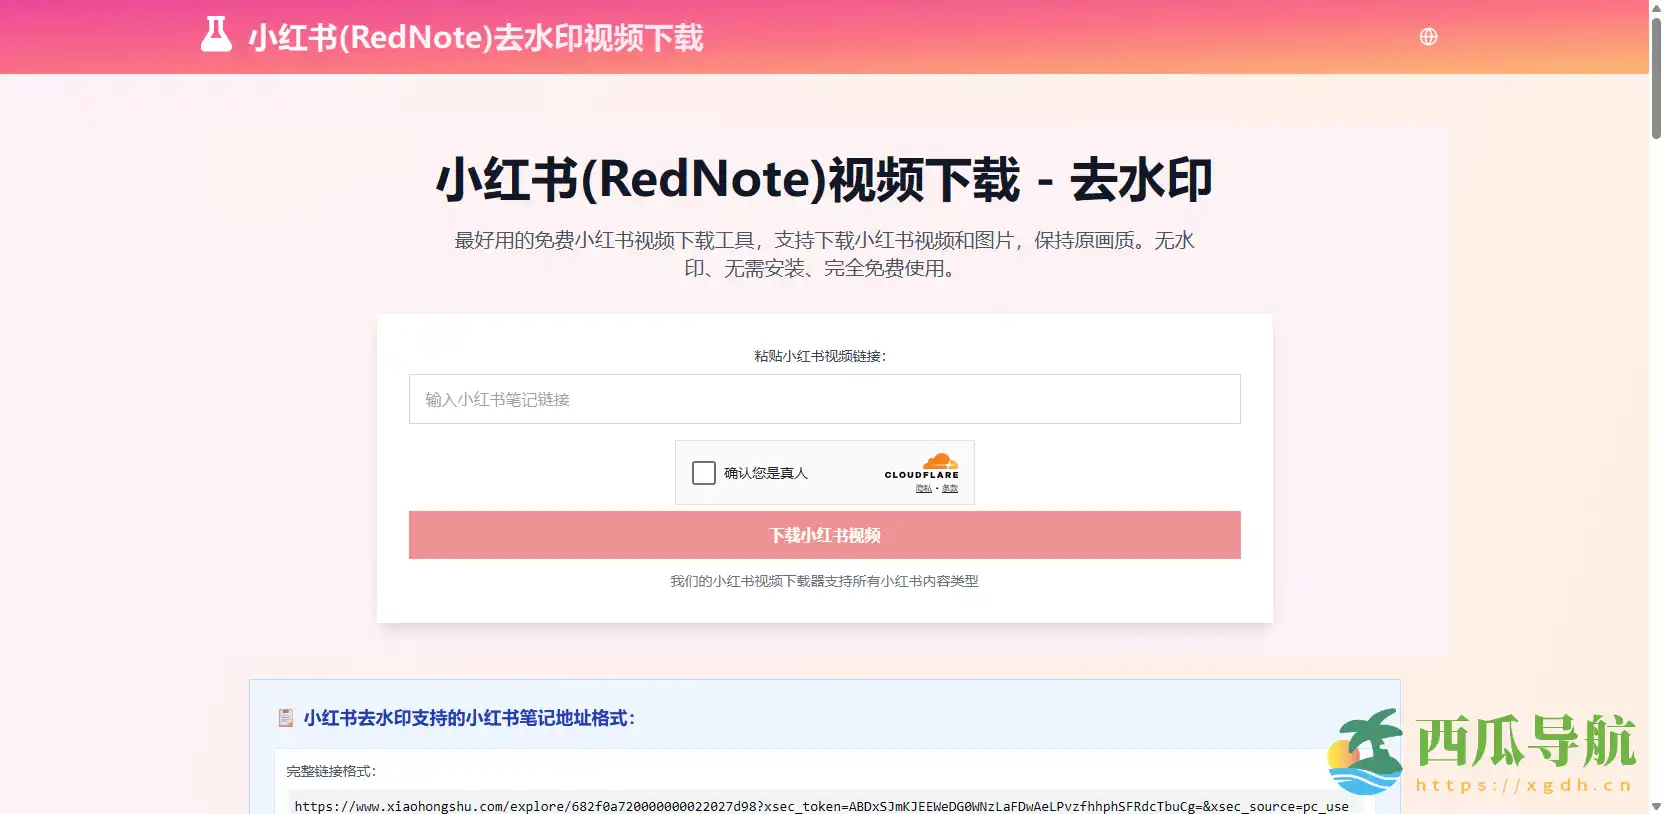Click the palm tree island watermark logo
Screen dimensions: 1664x814
point(1366,751)
